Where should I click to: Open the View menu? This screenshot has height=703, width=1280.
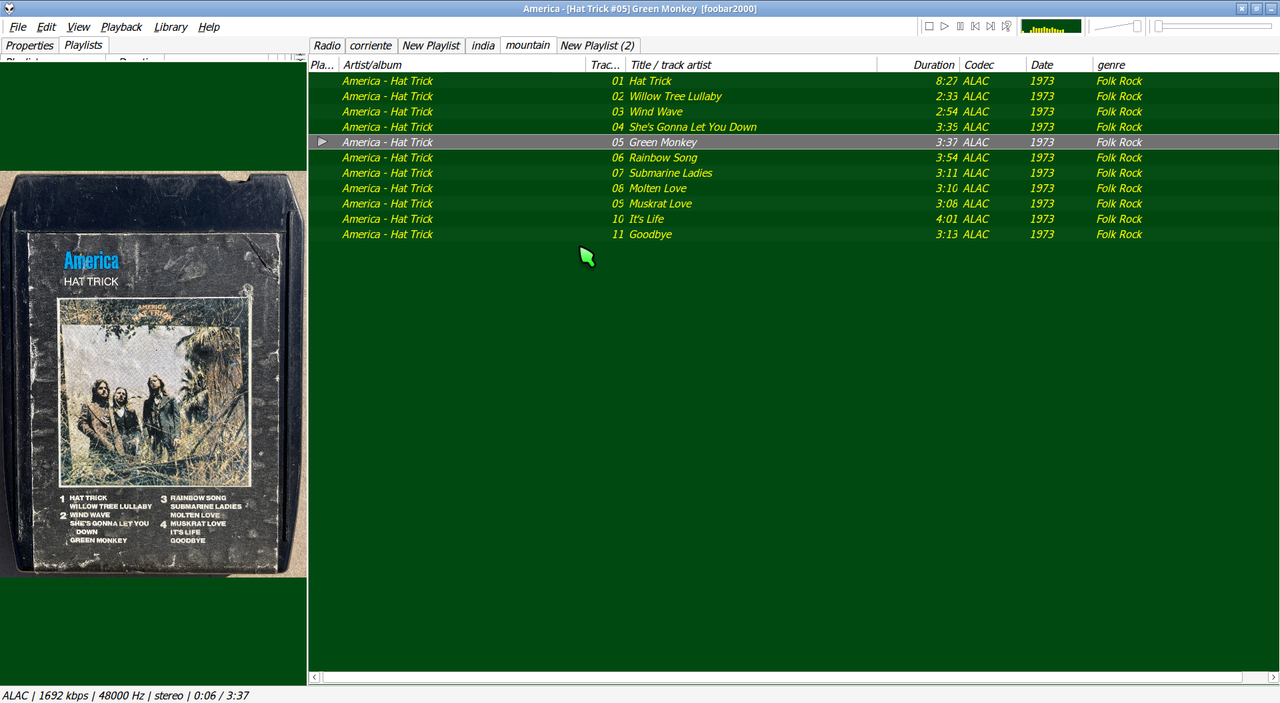tap(78, 27)
